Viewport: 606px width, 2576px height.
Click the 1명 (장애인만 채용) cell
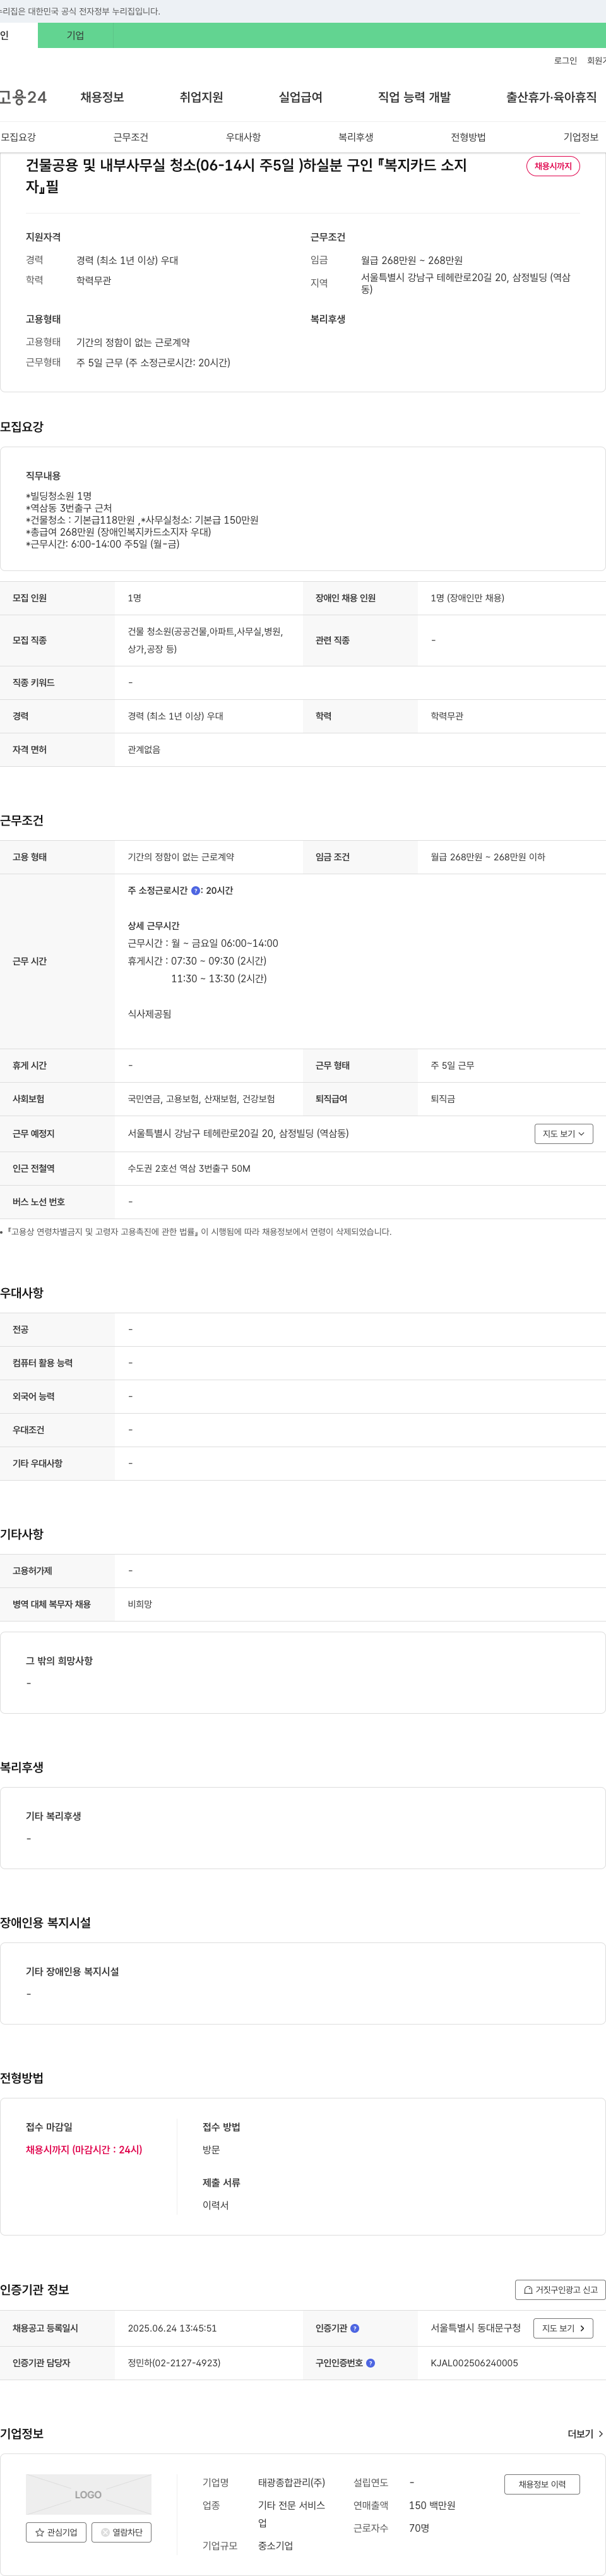[467, 598]
